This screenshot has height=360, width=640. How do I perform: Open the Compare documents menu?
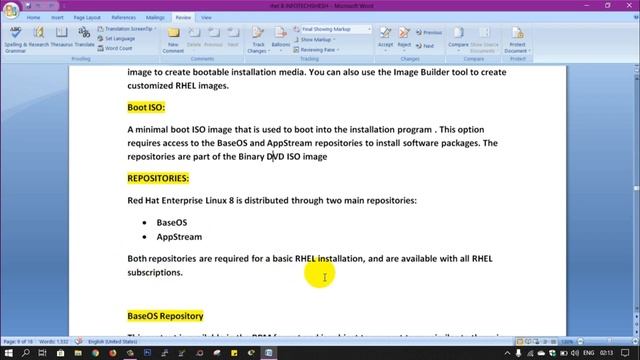(458, 40)
